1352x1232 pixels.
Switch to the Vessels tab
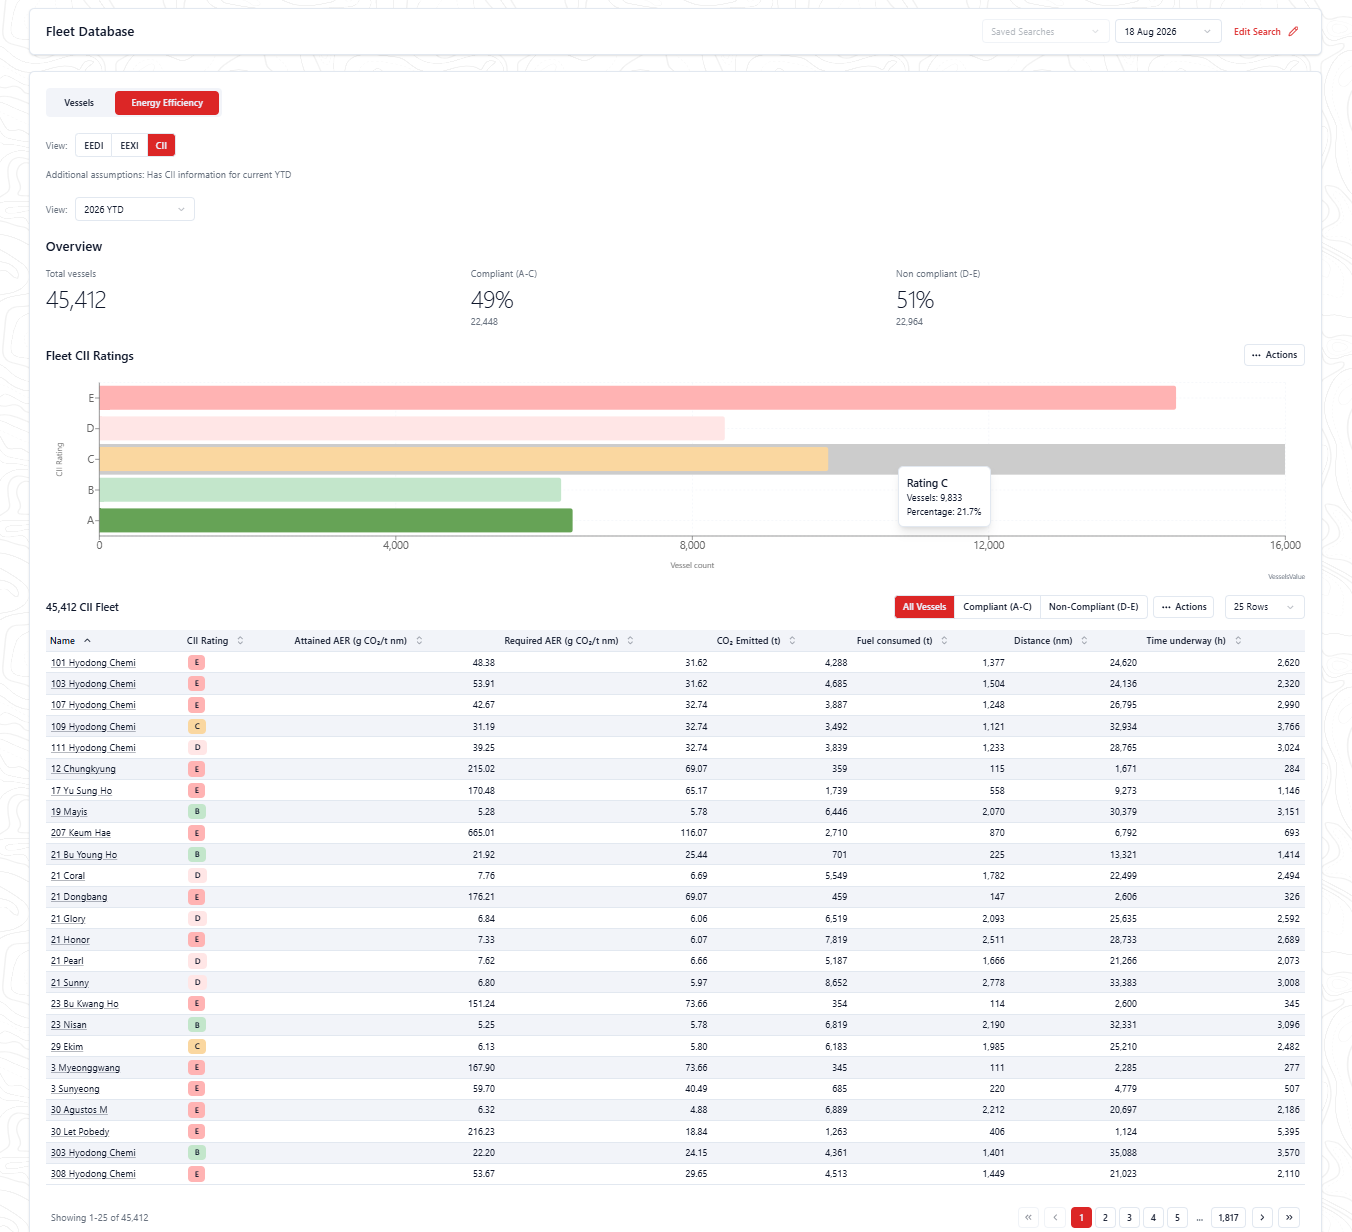79,103
